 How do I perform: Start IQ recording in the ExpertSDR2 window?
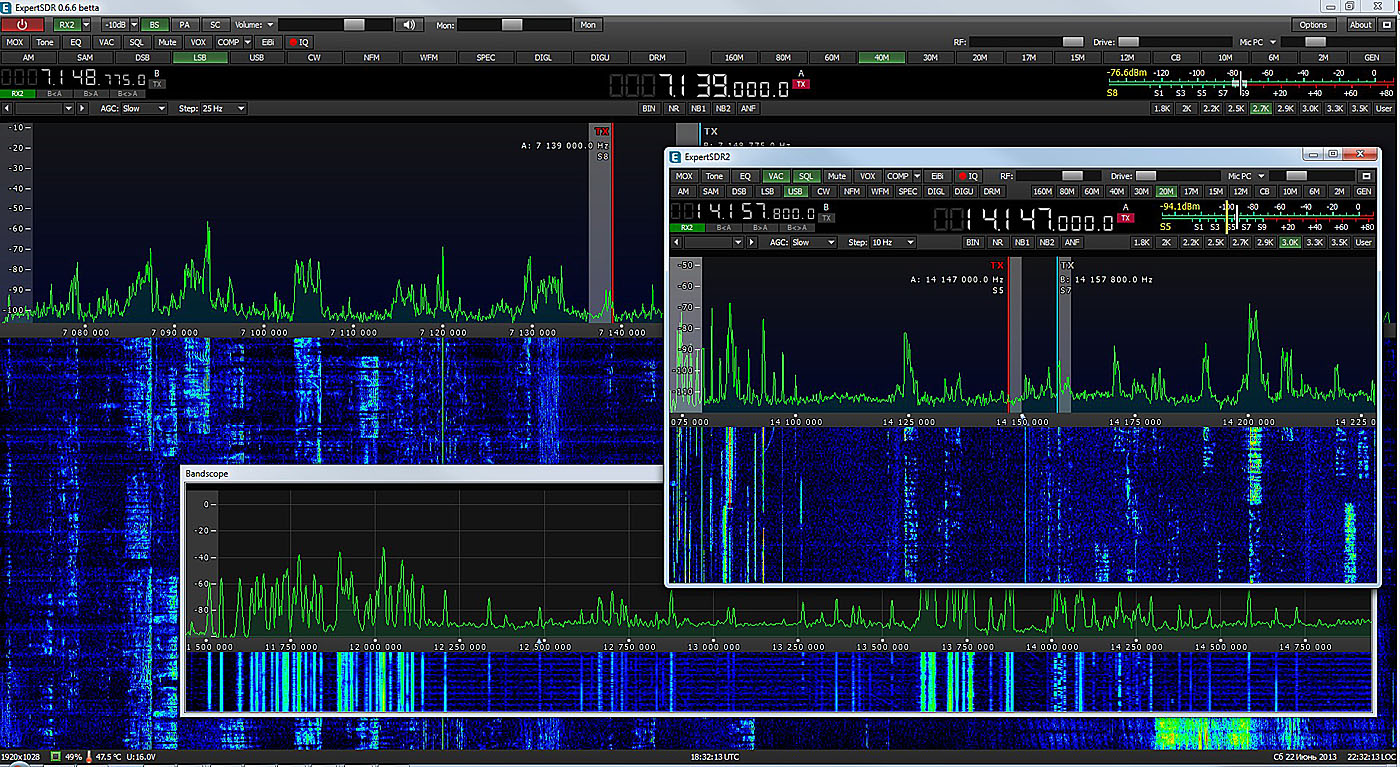[x=968, y=176]
